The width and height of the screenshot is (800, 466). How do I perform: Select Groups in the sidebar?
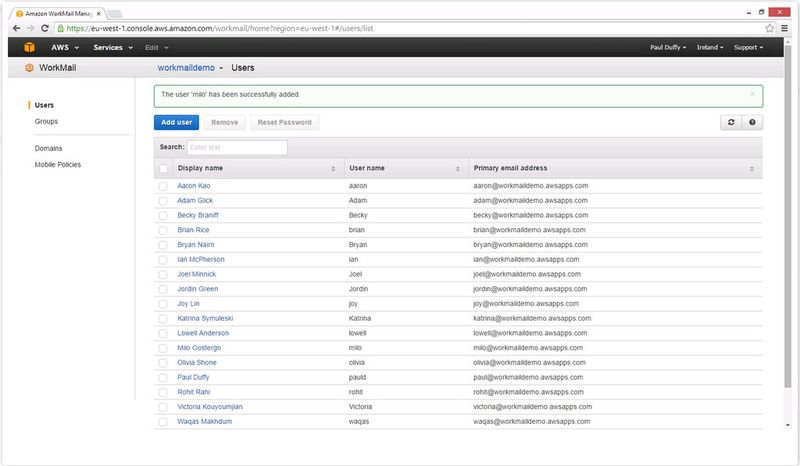click(x=46, y=121)
